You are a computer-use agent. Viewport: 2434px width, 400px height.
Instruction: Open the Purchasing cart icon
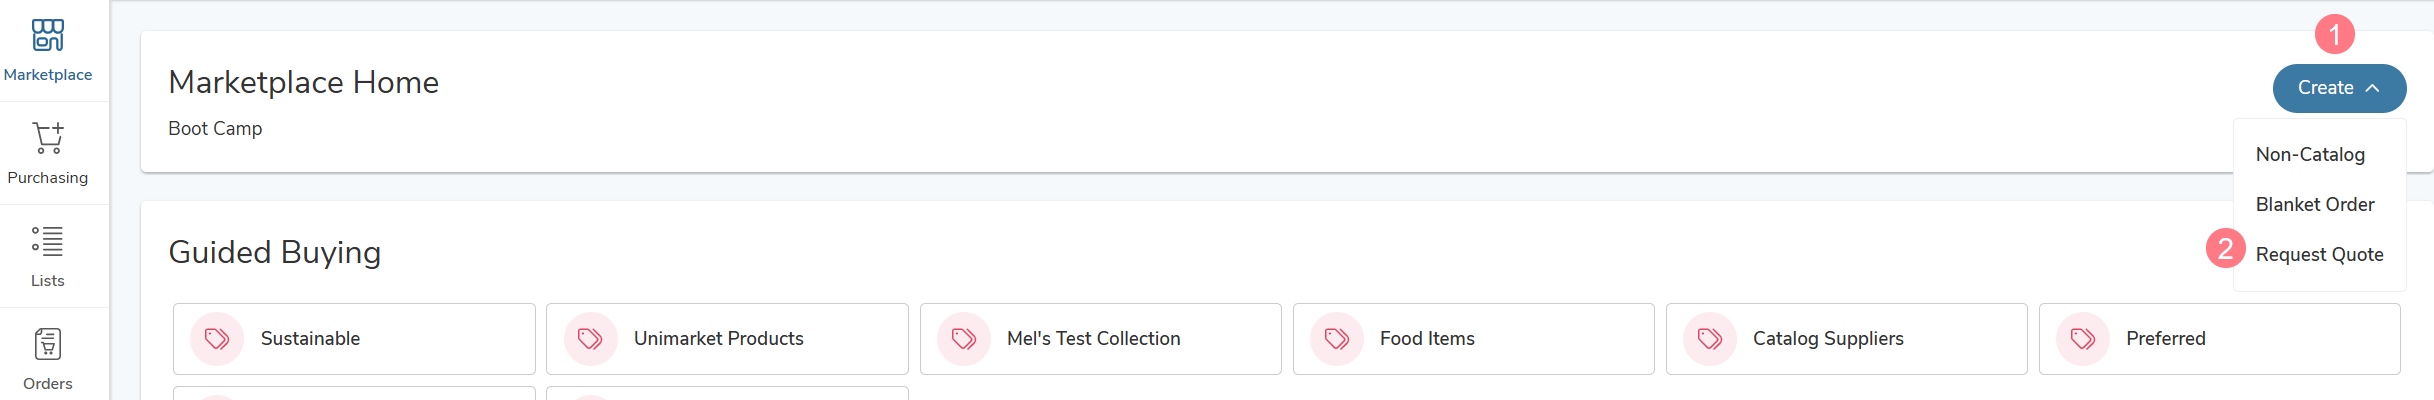[48, 138]
